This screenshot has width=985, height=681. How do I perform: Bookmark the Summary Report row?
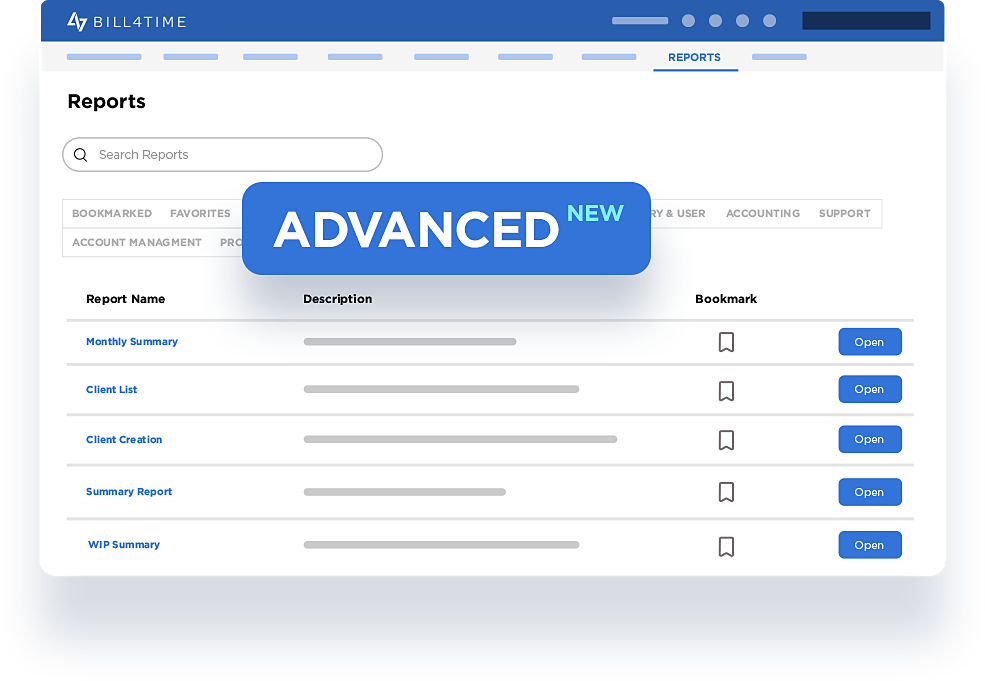click(726, 492)
